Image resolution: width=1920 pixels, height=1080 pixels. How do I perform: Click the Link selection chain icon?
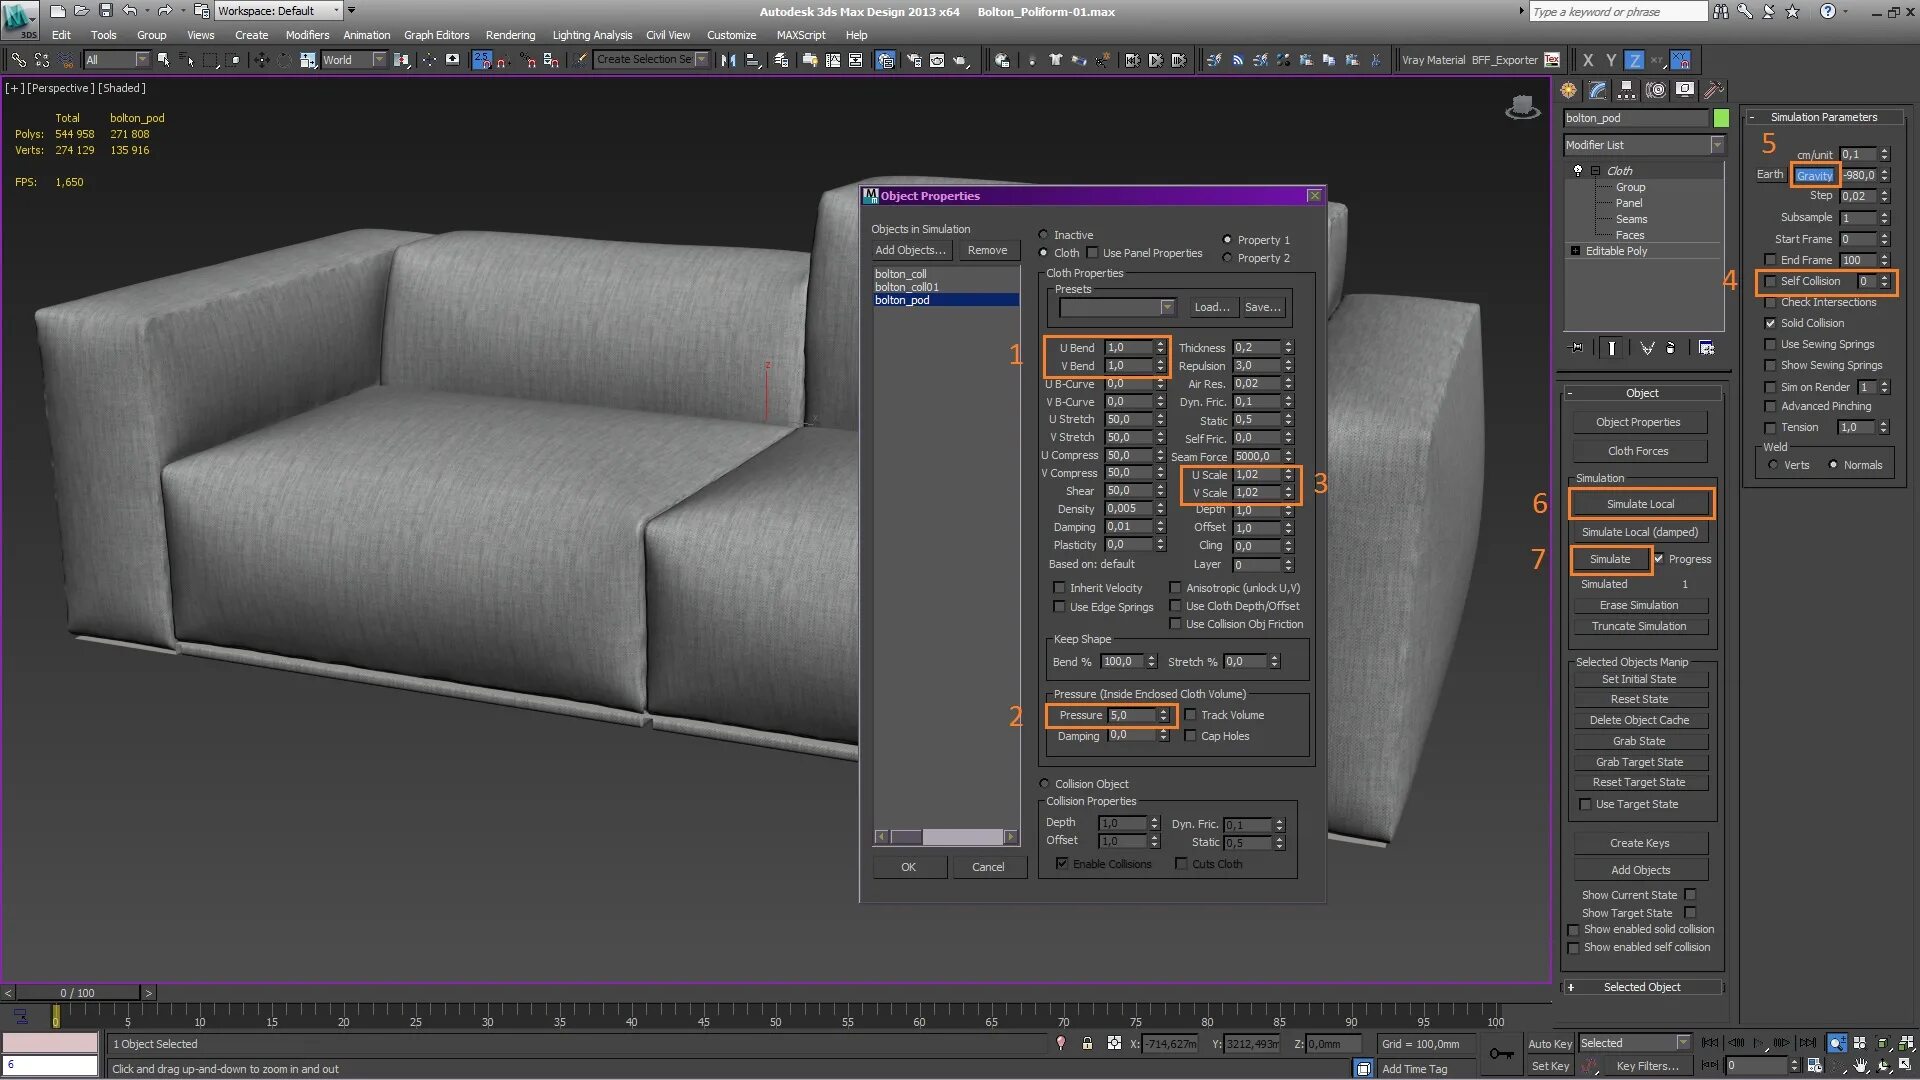(18, 60)
